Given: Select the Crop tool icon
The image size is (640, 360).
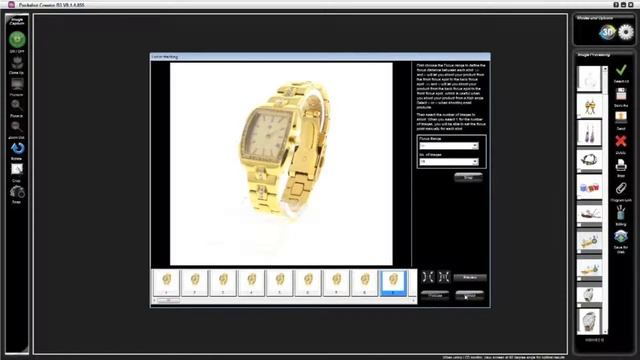Looking at the screenshot, I should [17, 169].
